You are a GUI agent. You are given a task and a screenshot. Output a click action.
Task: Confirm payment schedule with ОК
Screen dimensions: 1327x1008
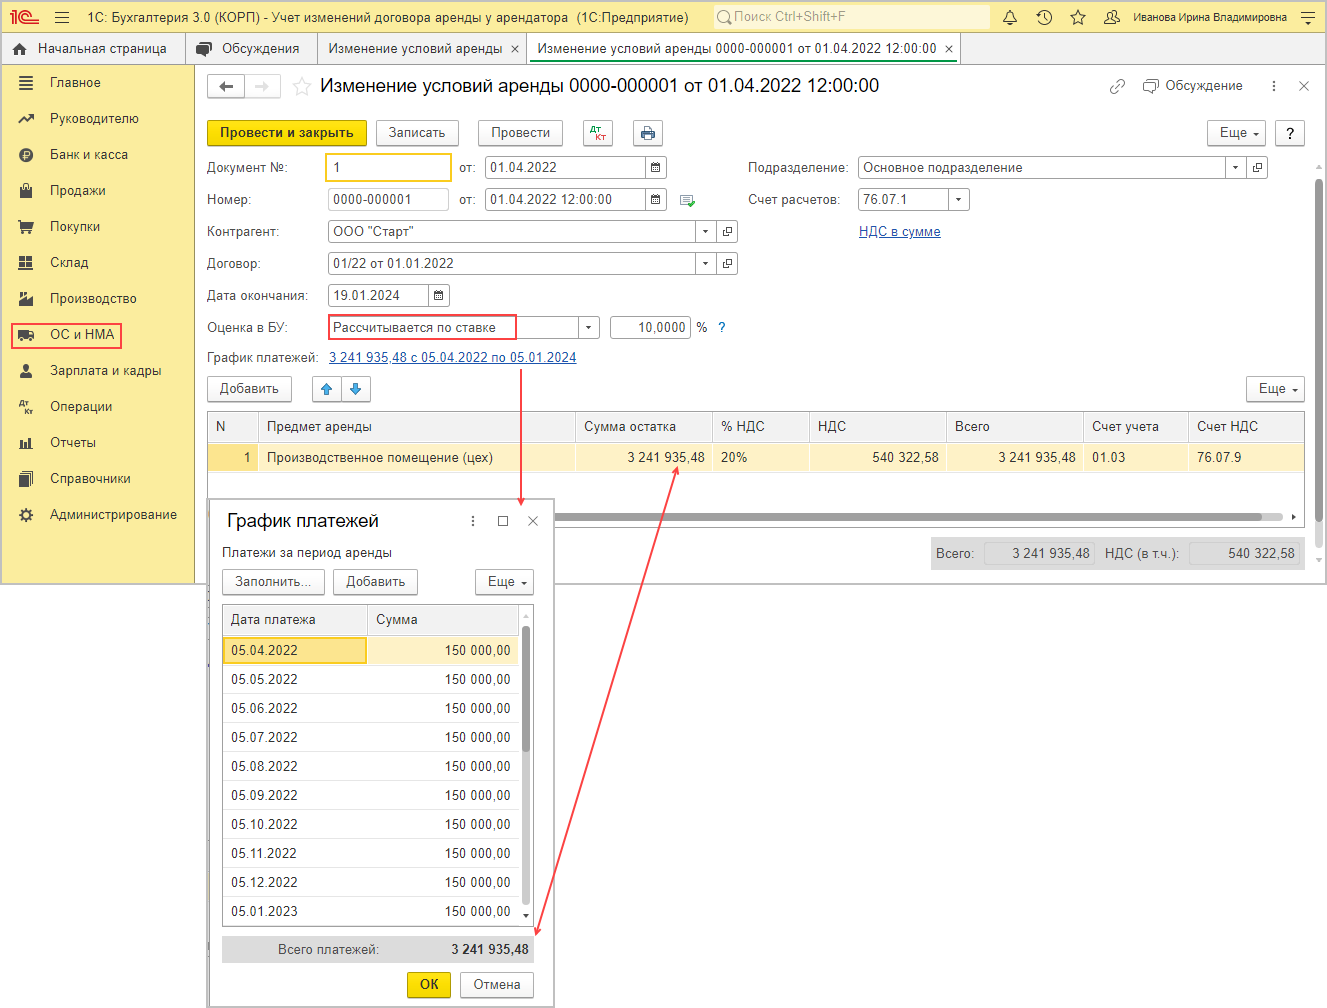click(x=429, y=985)
